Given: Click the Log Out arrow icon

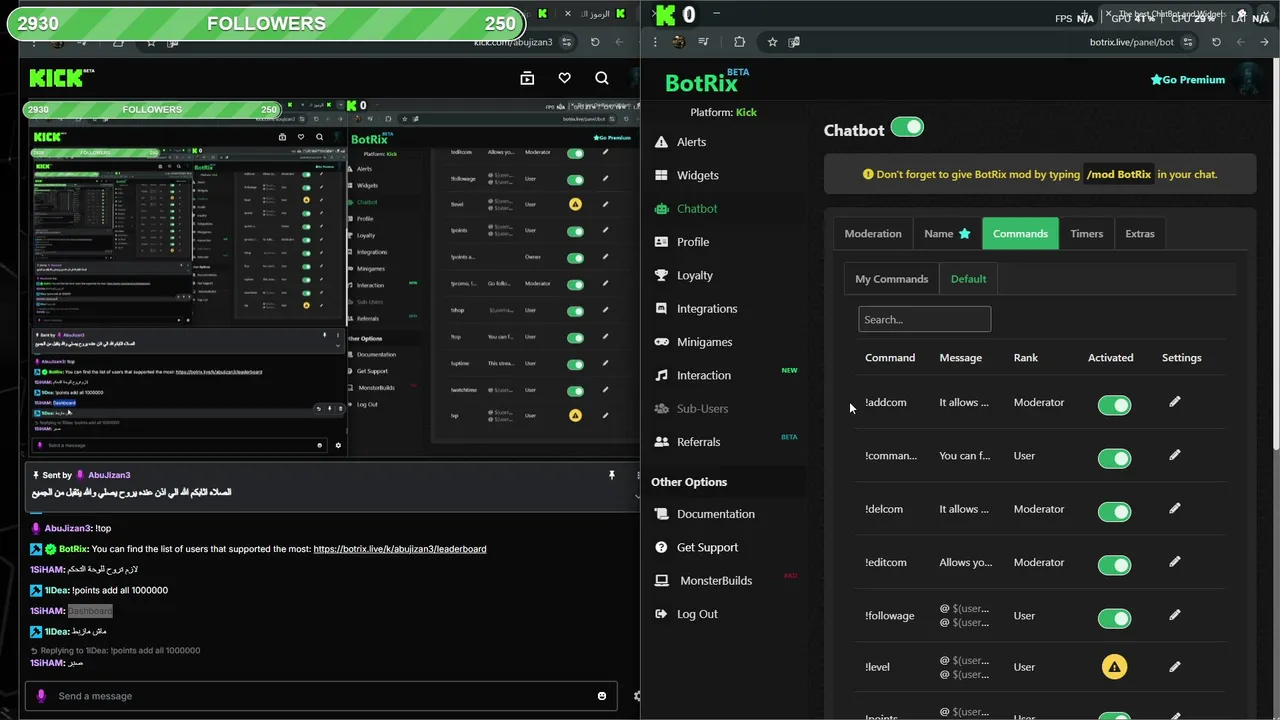Looking at the screenshot, I should (661, 614).
